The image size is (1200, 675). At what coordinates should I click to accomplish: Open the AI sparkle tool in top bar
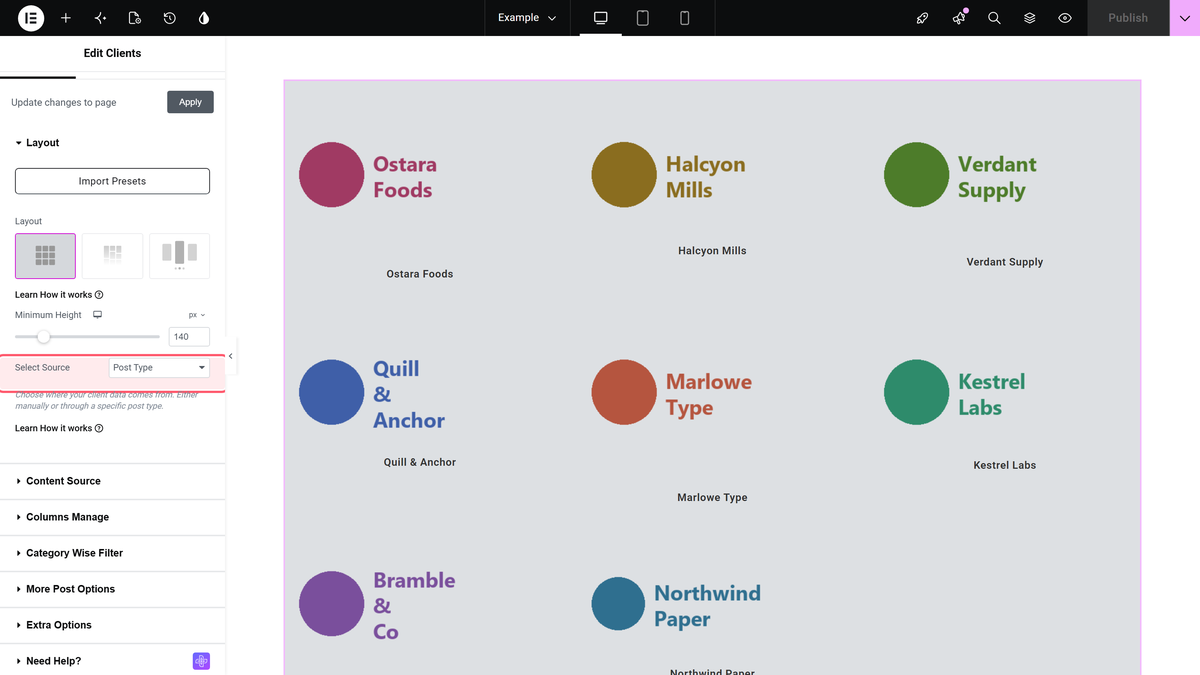click(x=100, y=18)
